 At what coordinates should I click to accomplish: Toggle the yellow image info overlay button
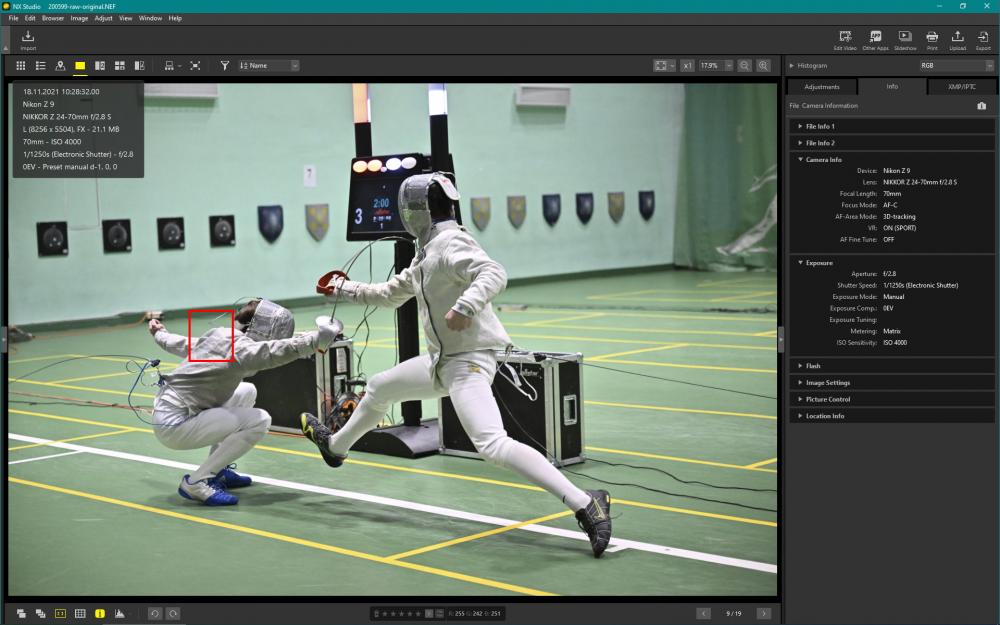pyautogui.click(x=99, y=614)
